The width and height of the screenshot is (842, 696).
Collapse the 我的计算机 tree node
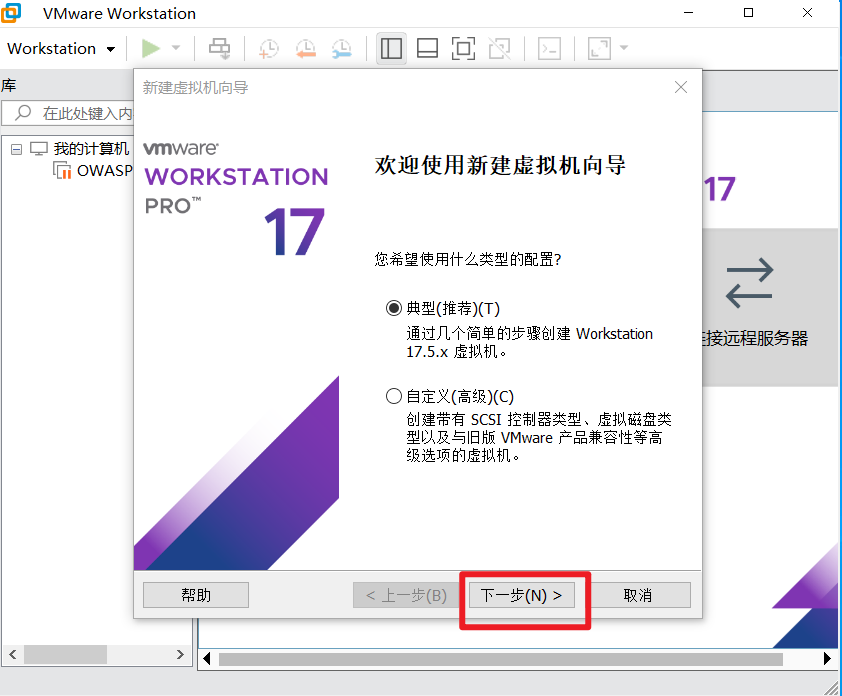[x=17, y=149]
